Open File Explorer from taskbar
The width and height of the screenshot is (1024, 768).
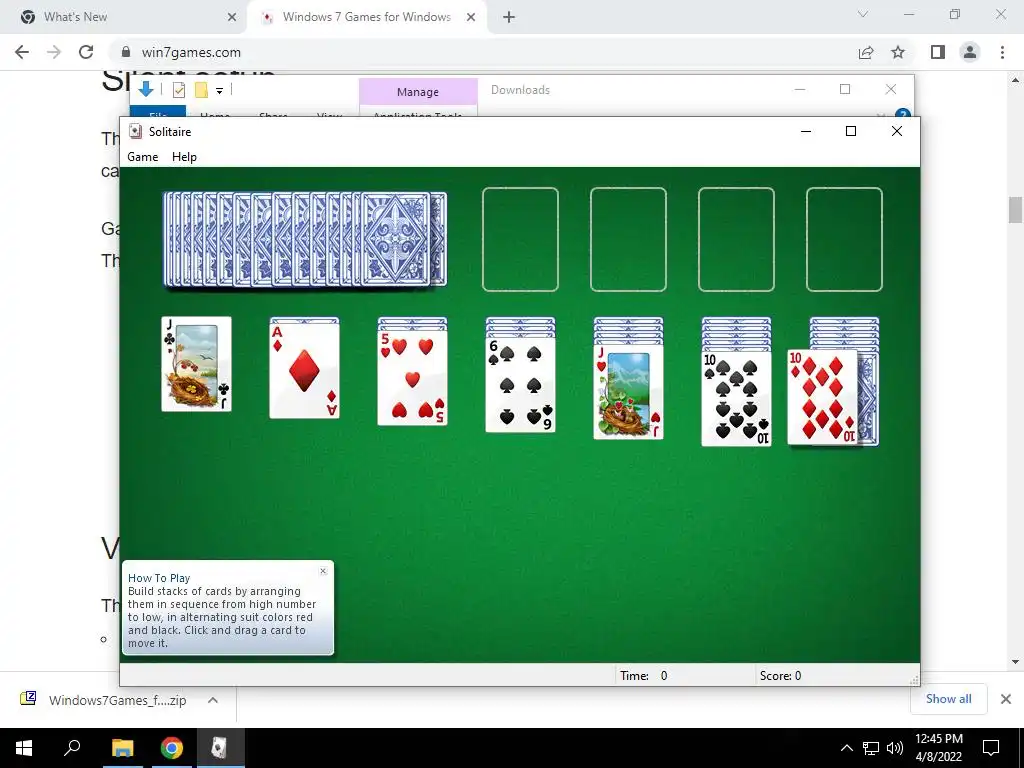122,748
